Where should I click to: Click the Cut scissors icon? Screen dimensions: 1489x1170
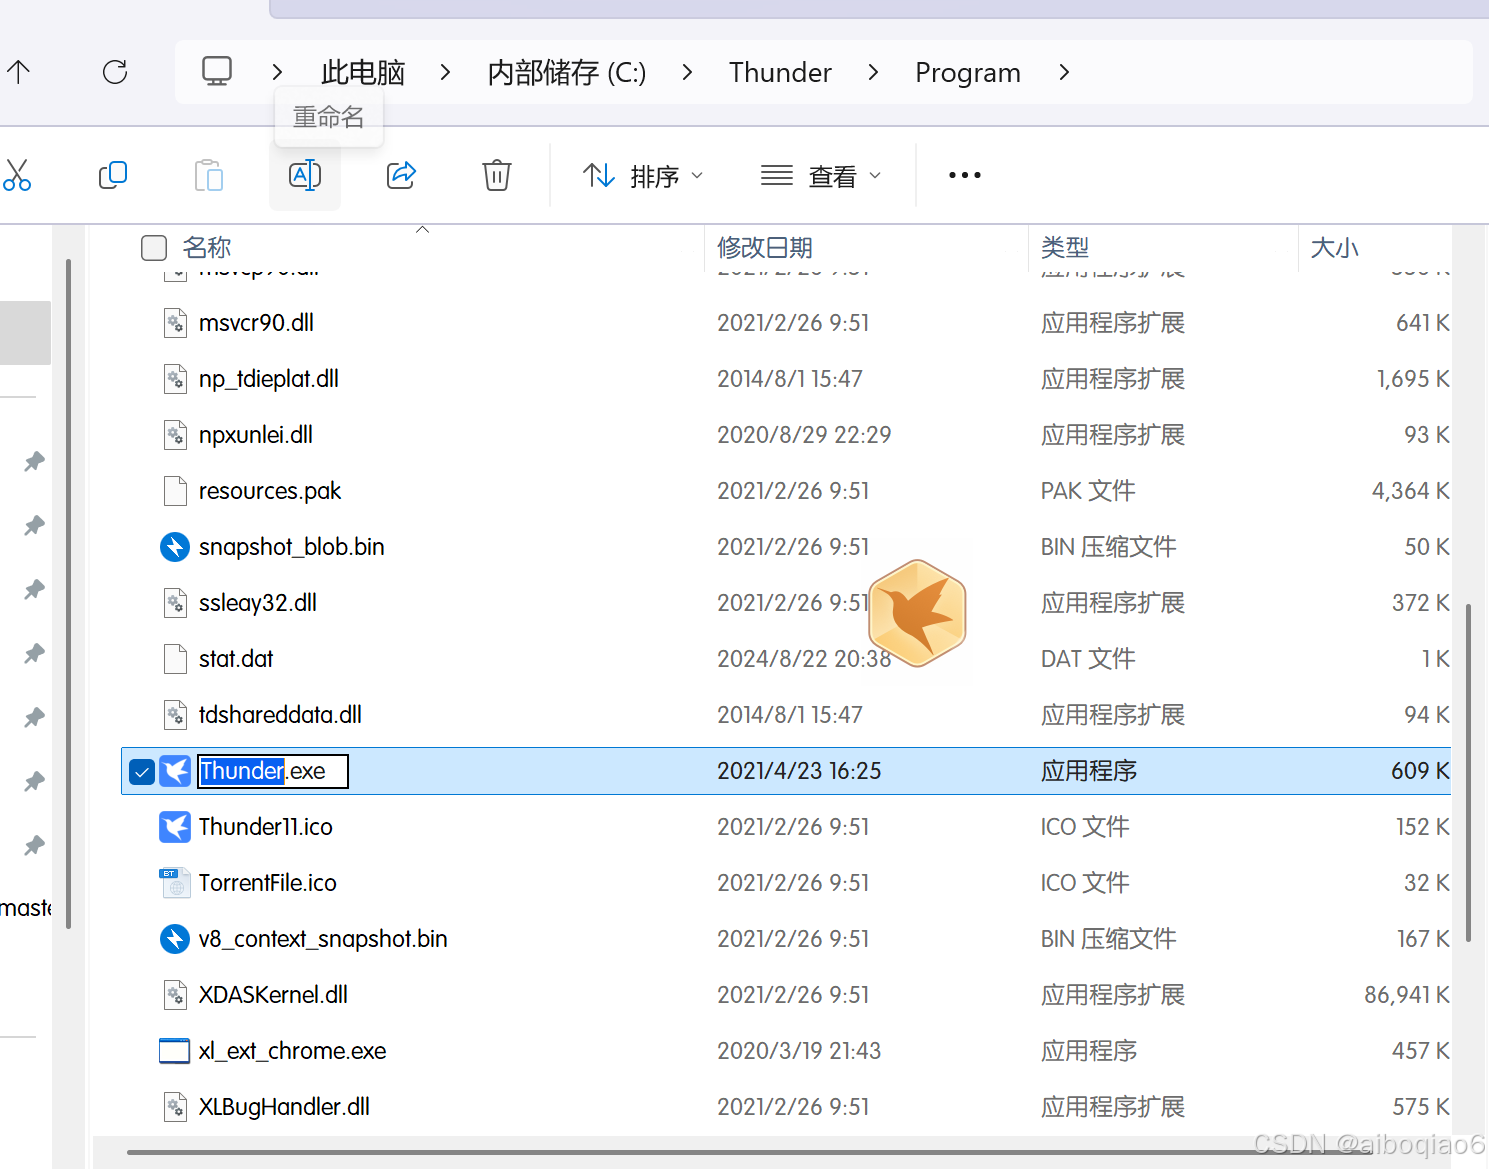tap(17, 176)
